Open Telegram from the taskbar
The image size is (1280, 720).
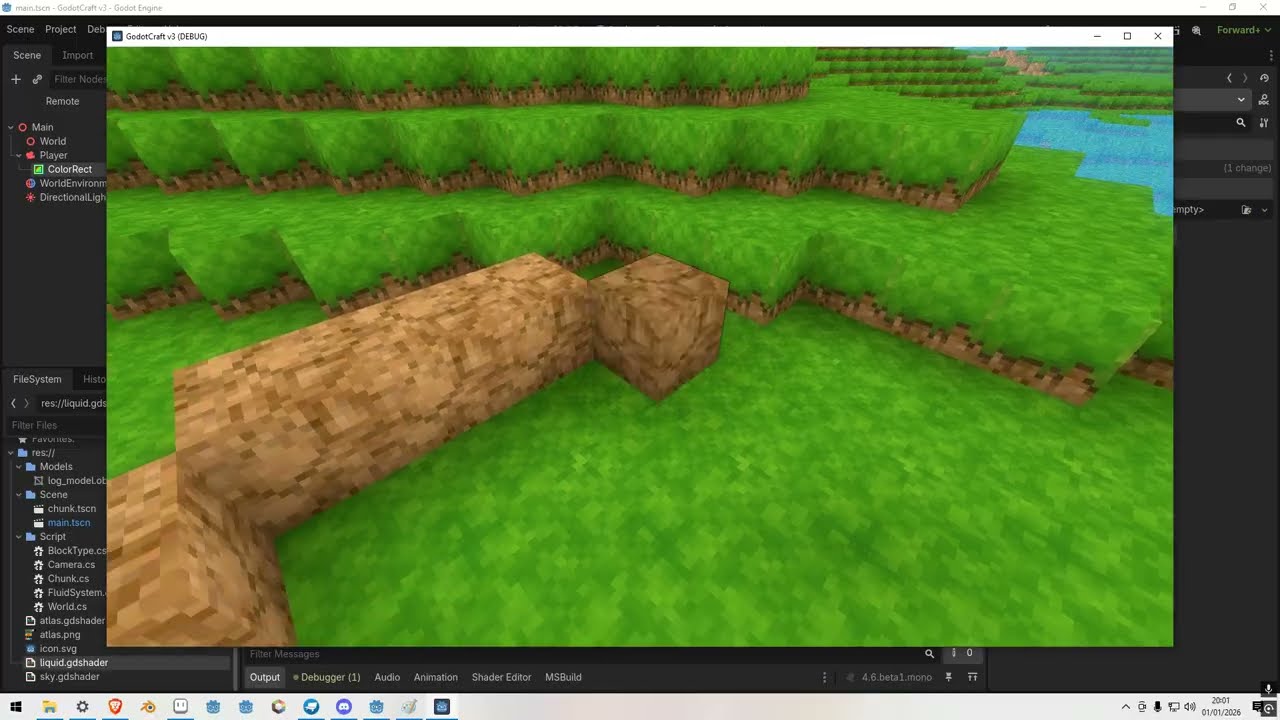[x=311, y=707]
